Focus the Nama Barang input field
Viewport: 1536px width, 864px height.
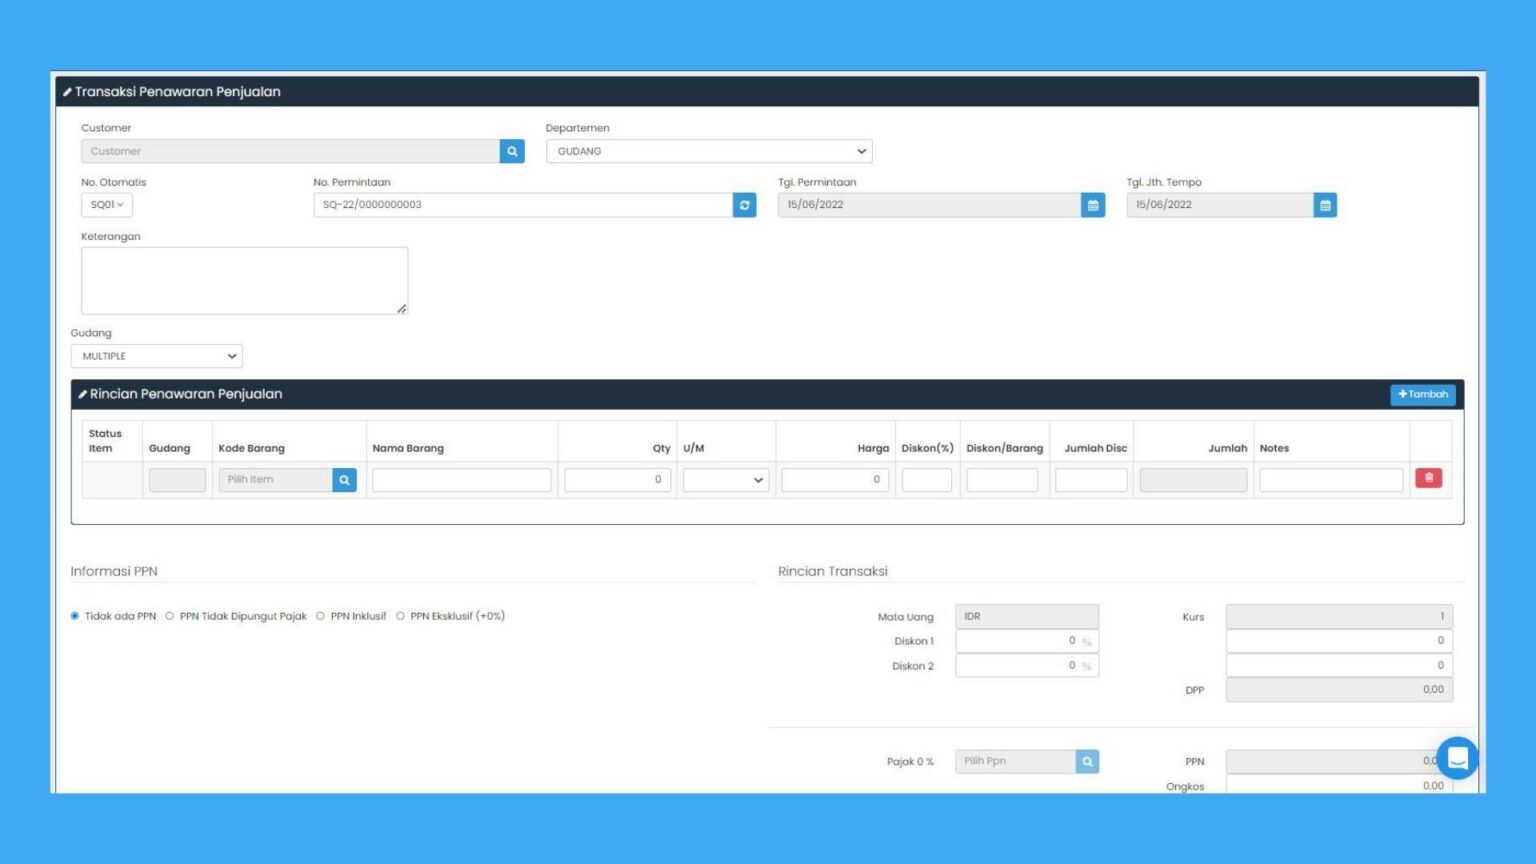click(x=461, y=480)
